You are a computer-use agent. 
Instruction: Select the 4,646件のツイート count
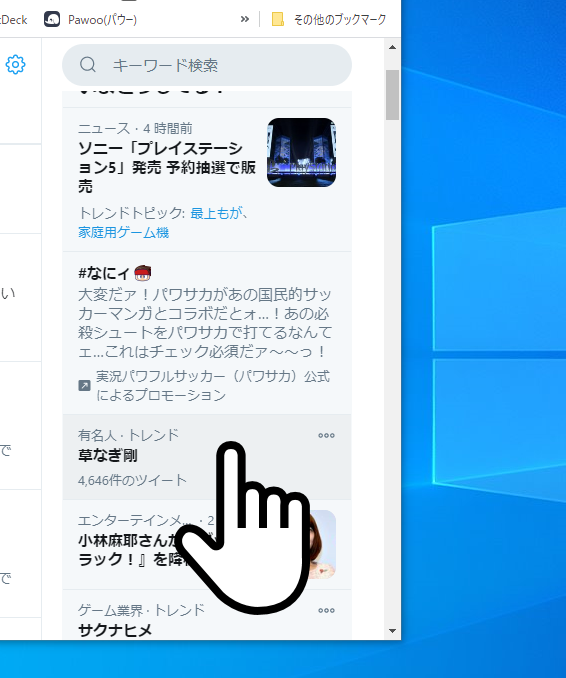pos(132,480)
